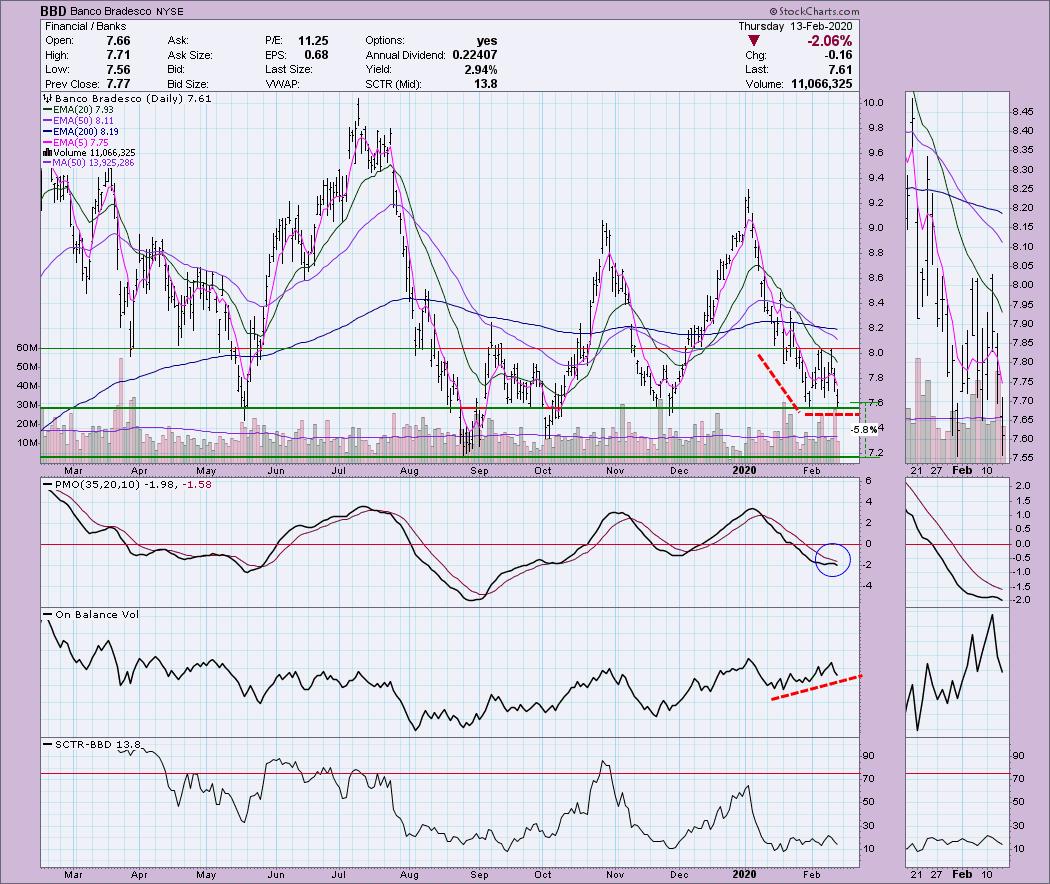1050x884 pixels.
Task: Click the Options value 'yes'
Action: pyautogui.click(x=487, y=41)
